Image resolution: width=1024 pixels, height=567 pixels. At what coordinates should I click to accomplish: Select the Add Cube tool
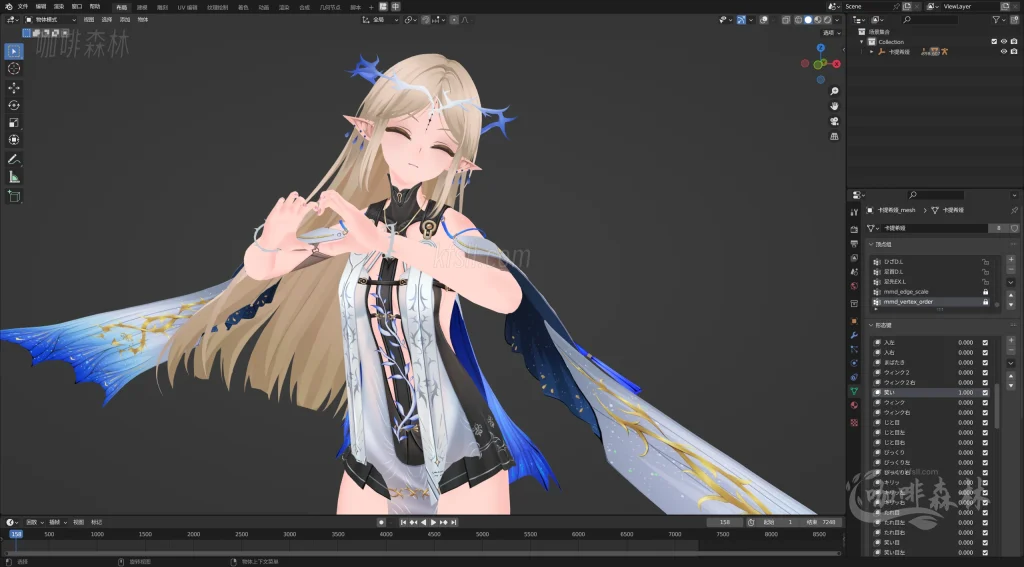click(14, 196)
